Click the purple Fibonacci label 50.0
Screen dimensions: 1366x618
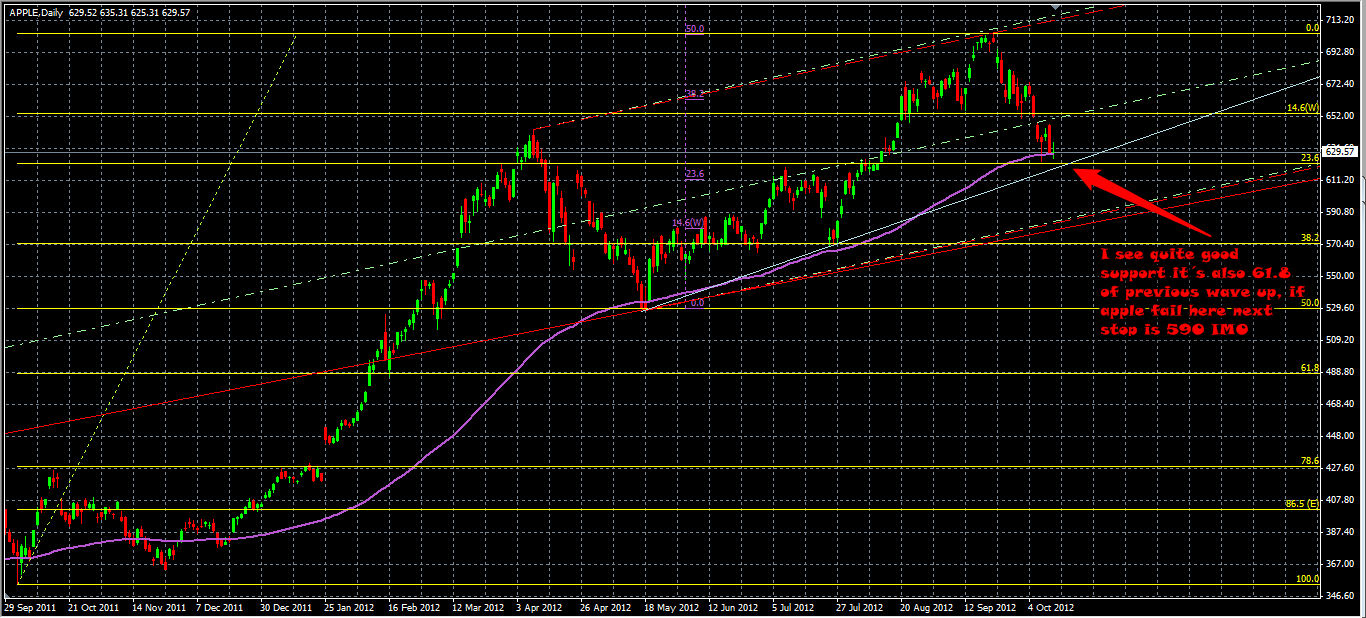tap(695, 30)
